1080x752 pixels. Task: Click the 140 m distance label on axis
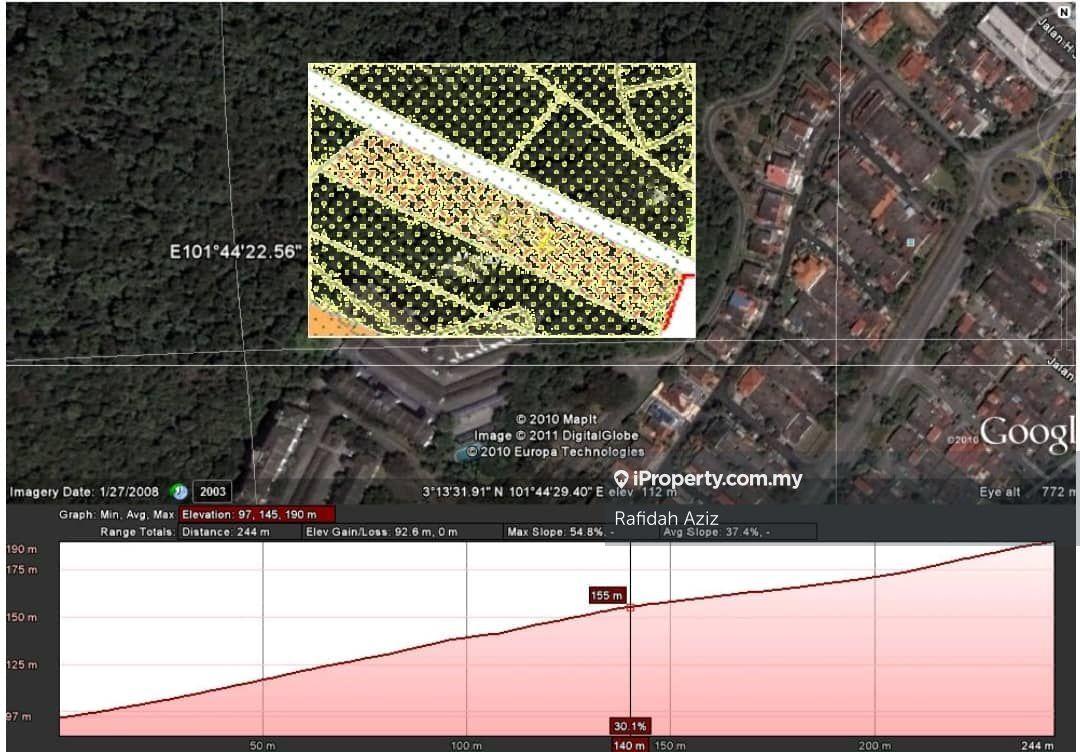pyautogui.click(x=629, y=745)
